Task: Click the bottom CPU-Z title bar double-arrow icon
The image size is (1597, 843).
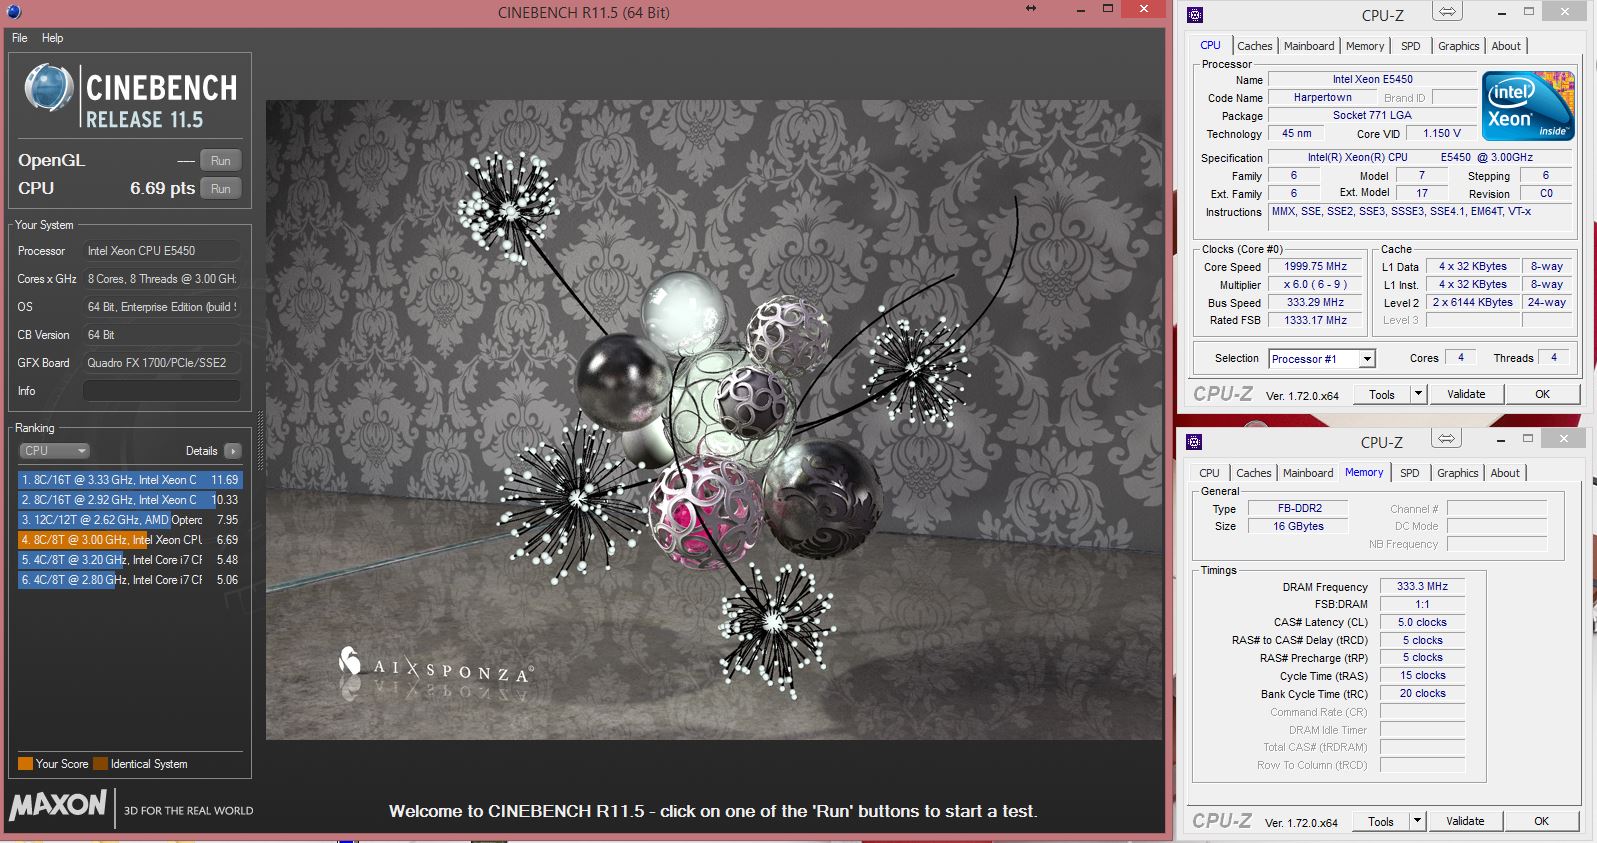Action: coord(1446,439)
